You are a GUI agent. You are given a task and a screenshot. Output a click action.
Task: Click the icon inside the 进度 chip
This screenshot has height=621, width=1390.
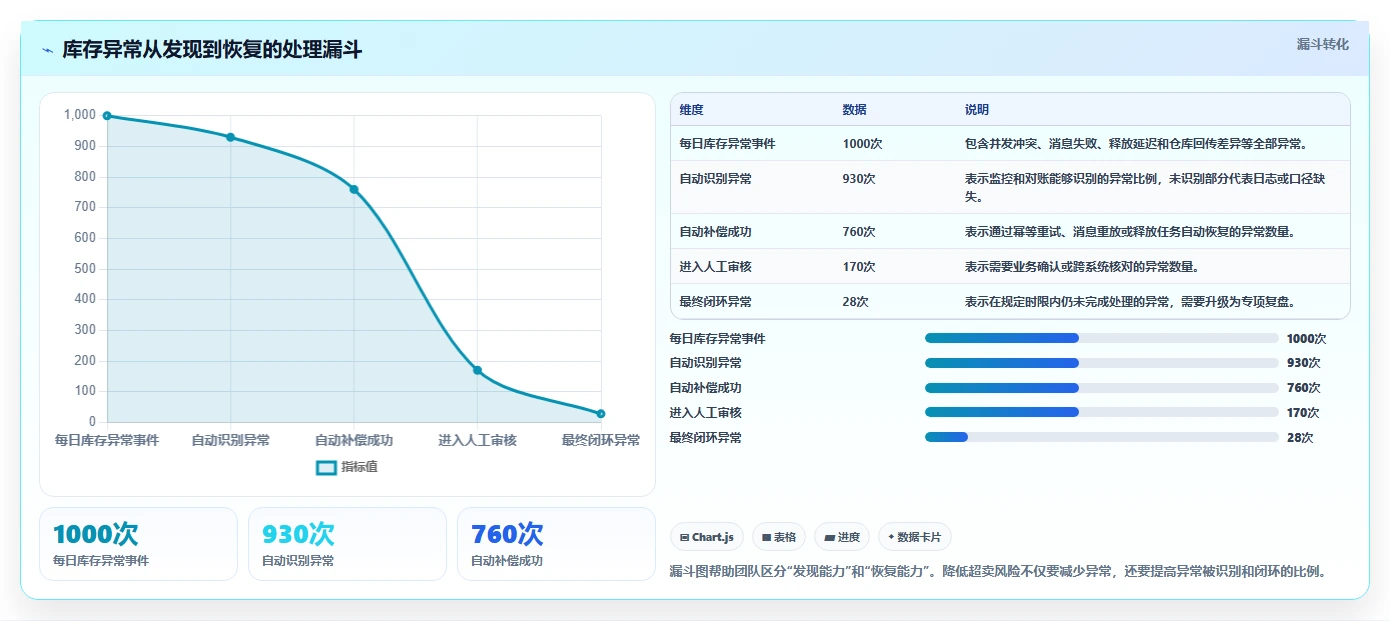click(829, 537)
